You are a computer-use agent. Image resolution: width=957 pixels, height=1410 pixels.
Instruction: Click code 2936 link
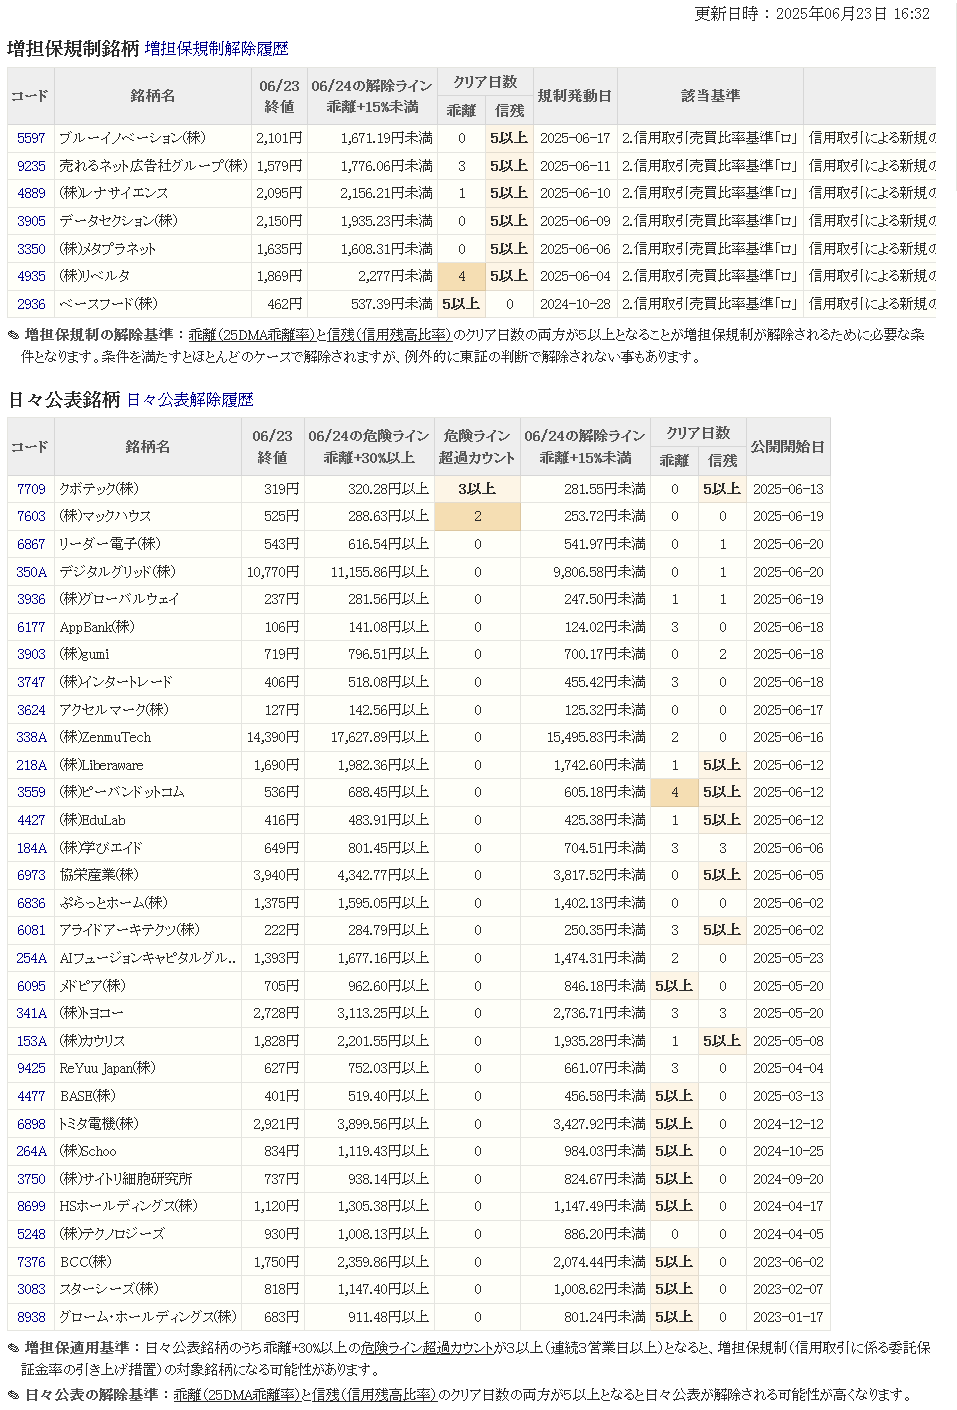(x=31, y=304)
